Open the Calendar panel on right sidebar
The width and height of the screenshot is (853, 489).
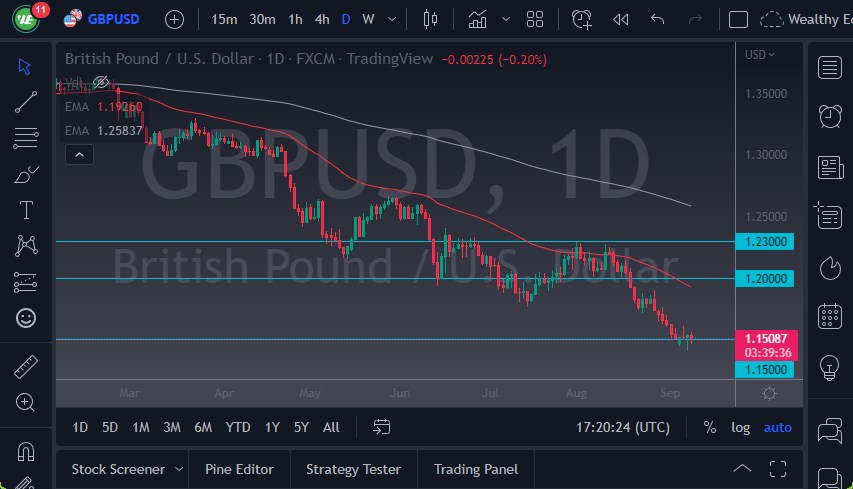pos(829,316)
